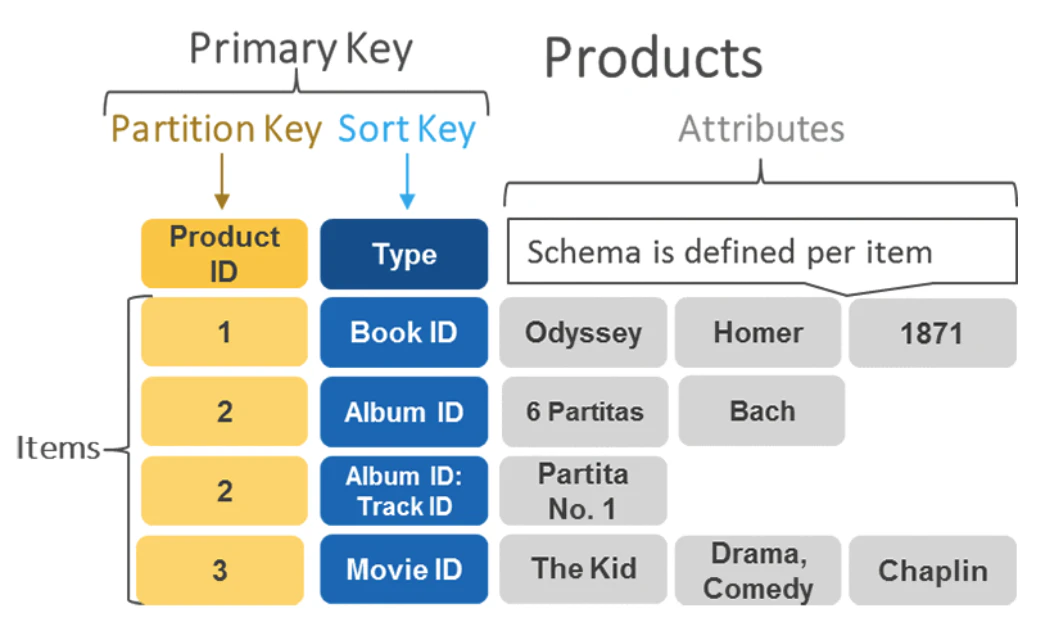Click the Partita No. 1 box

584,491
